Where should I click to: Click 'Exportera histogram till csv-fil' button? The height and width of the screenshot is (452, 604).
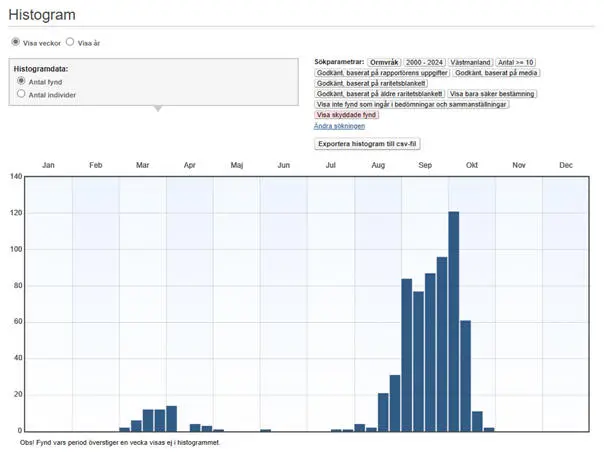367,144
